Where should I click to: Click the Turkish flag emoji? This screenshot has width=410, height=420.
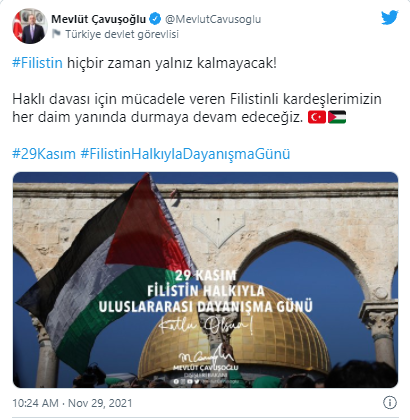coord(317,117)
